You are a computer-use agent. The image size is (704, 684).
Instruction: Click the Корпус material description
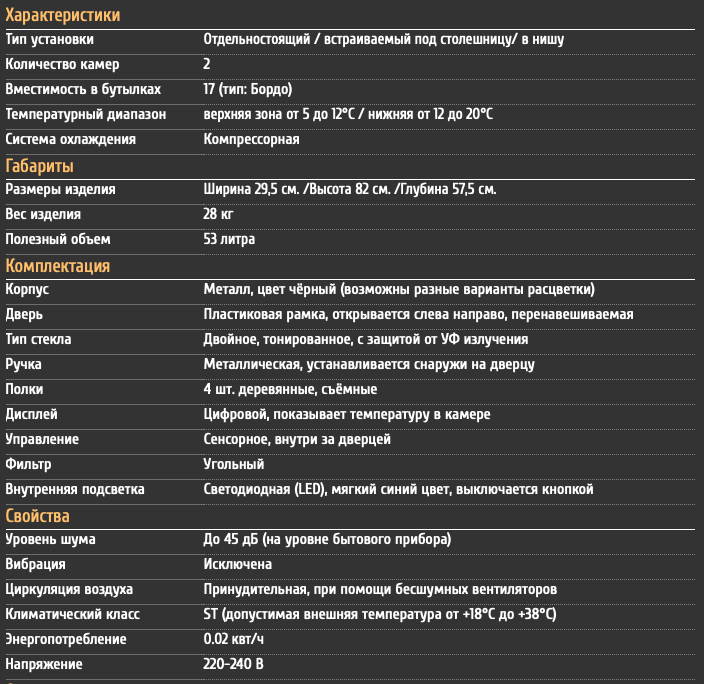(x=399, y=289)
